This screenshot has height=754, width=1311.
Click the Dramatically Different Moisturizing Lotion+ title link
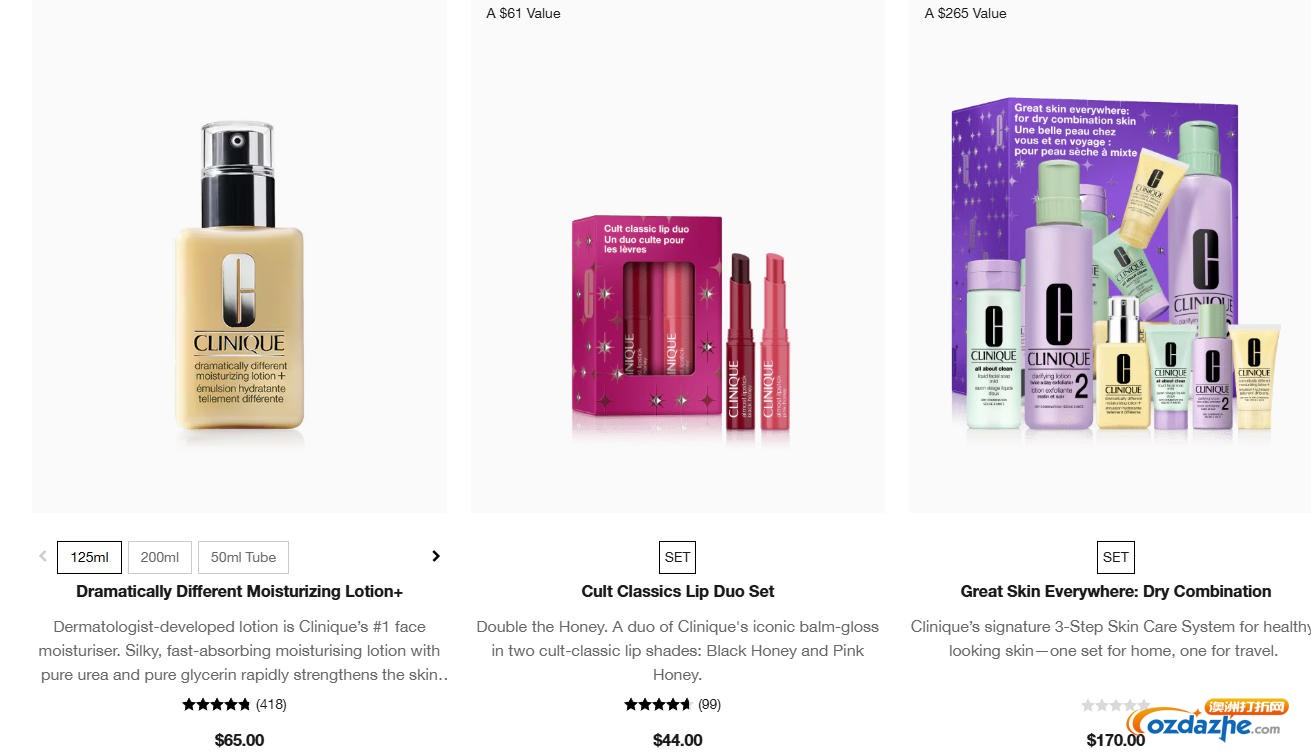click(x=240, y=591)
